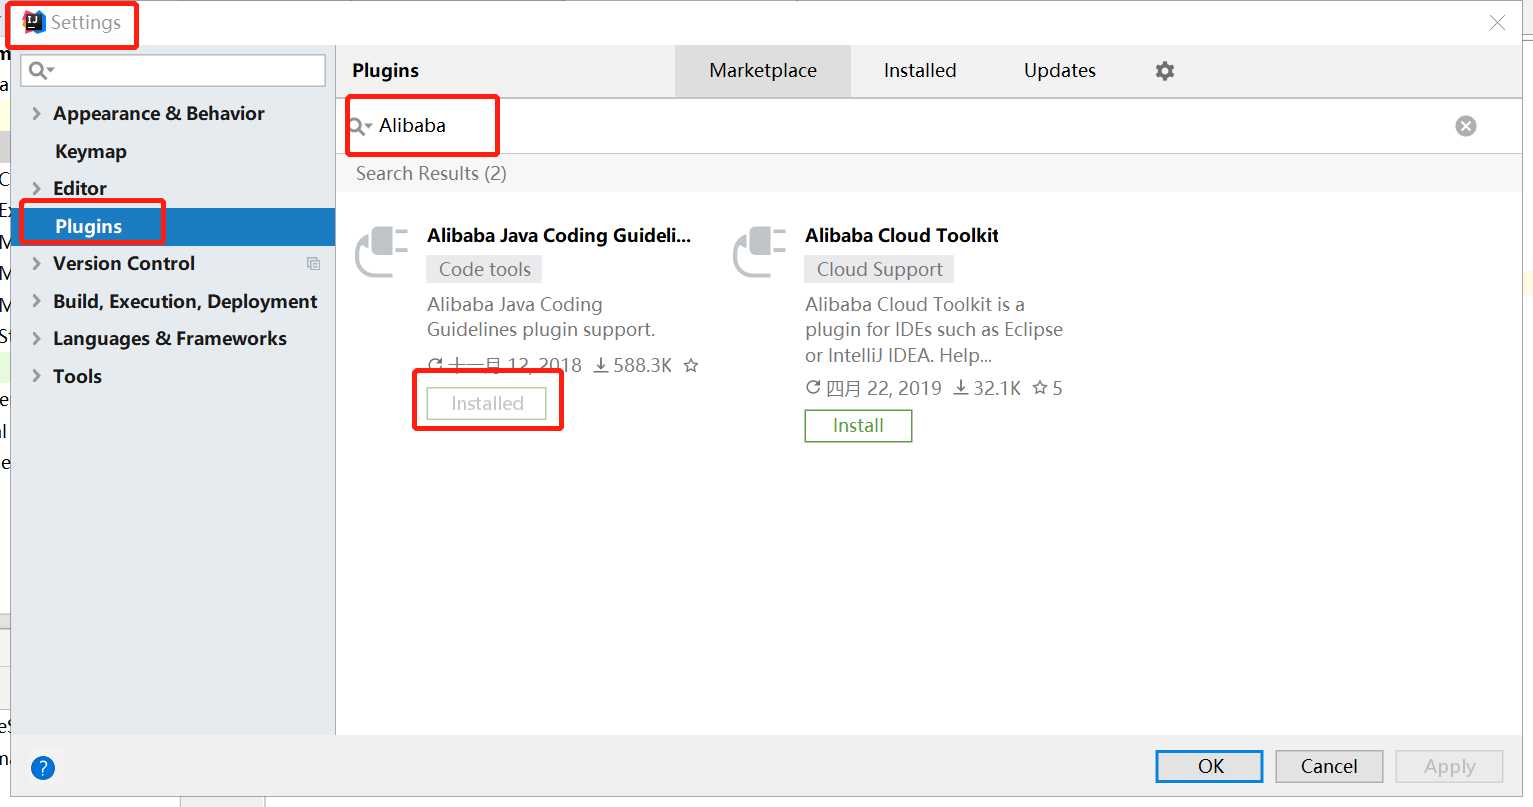
Task: Switch to the Marketplace tab
Action: pos(763,71)
